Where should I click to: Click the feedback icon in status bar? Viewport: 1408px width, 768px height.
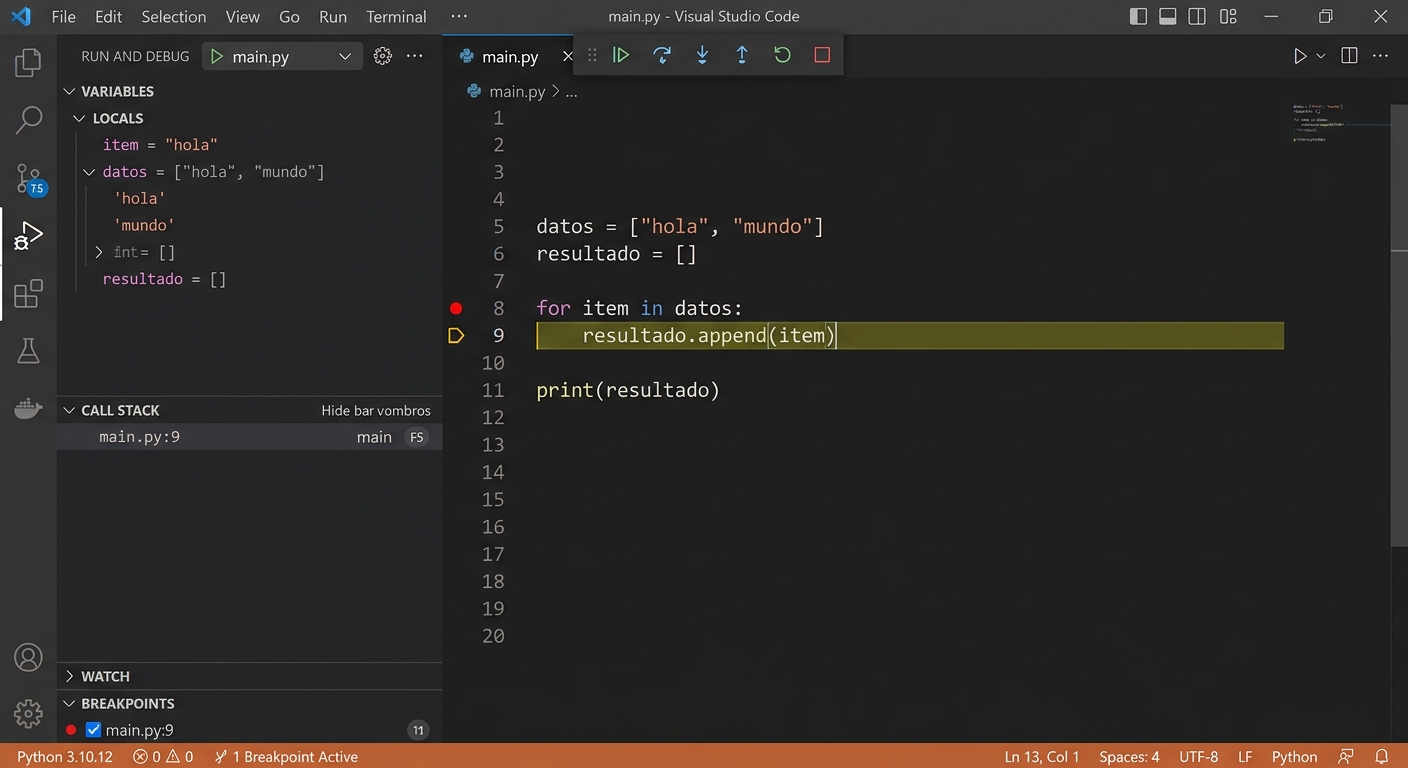[x=1346, y=757]
